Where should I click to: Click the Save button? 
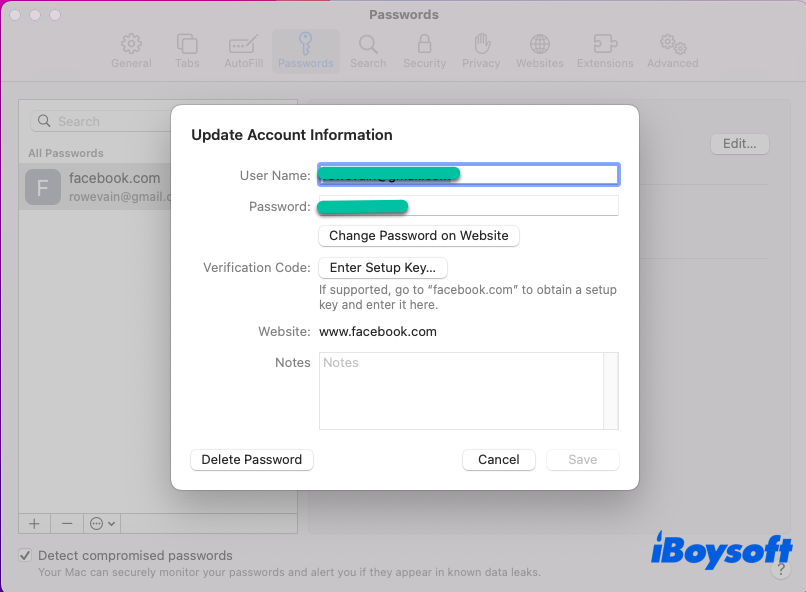[x=582, y=459]
